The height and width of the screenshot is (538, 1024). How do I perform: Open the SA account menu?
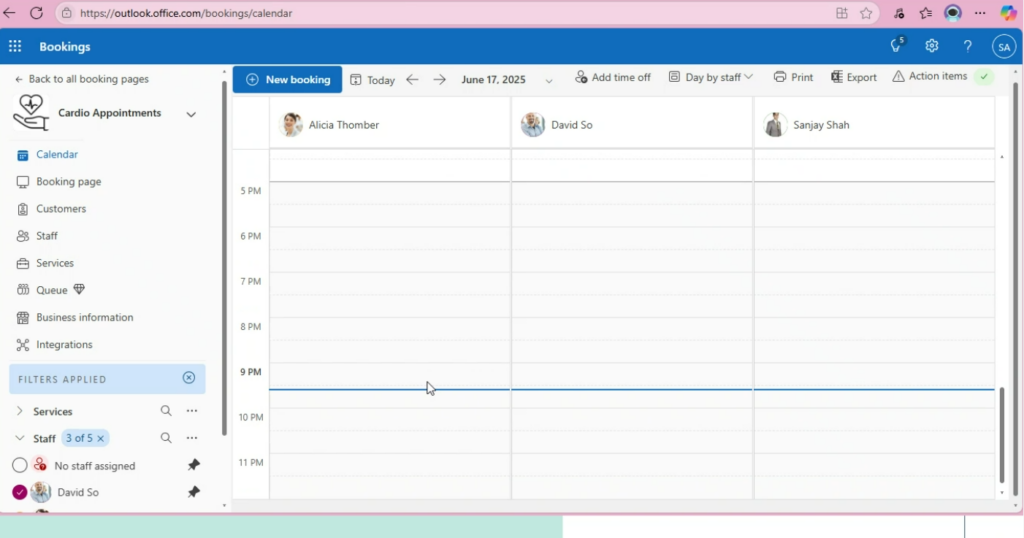pos(1004,46)
